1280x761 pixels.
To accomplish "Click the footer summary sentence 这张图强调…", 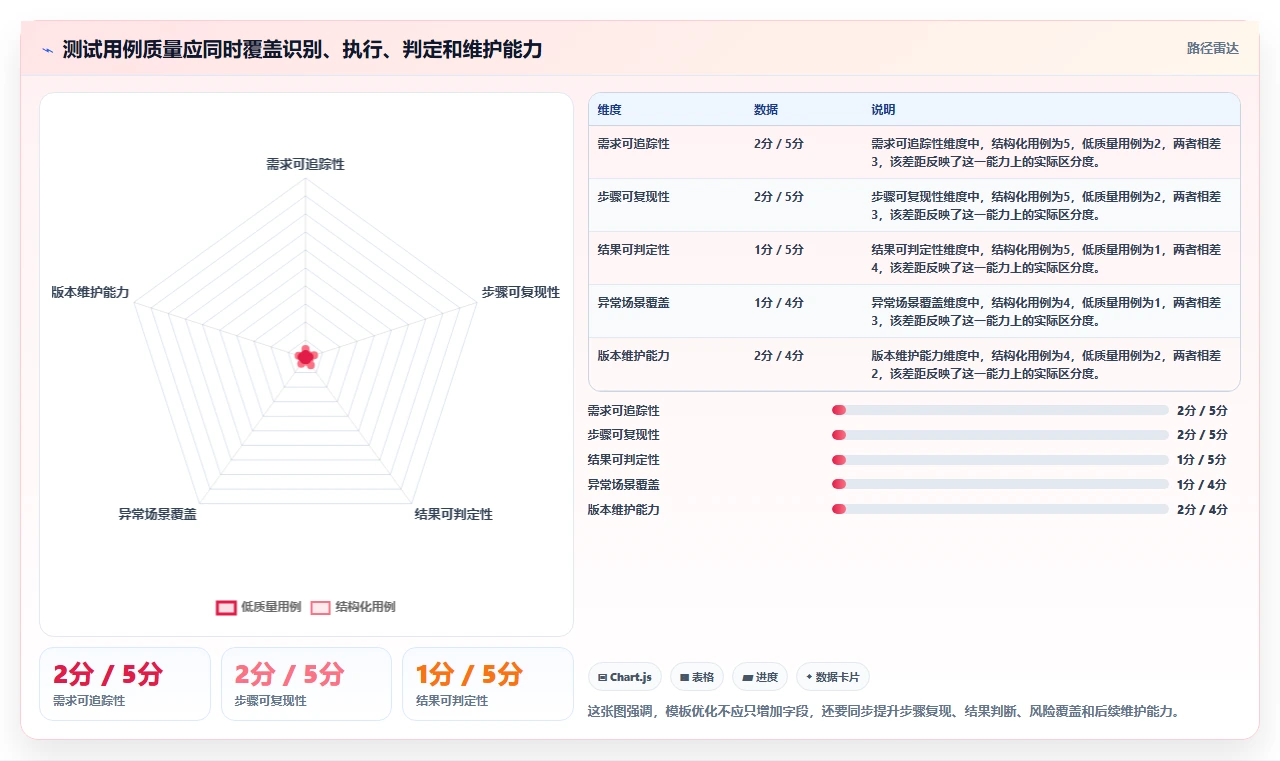I will [885, 712].
